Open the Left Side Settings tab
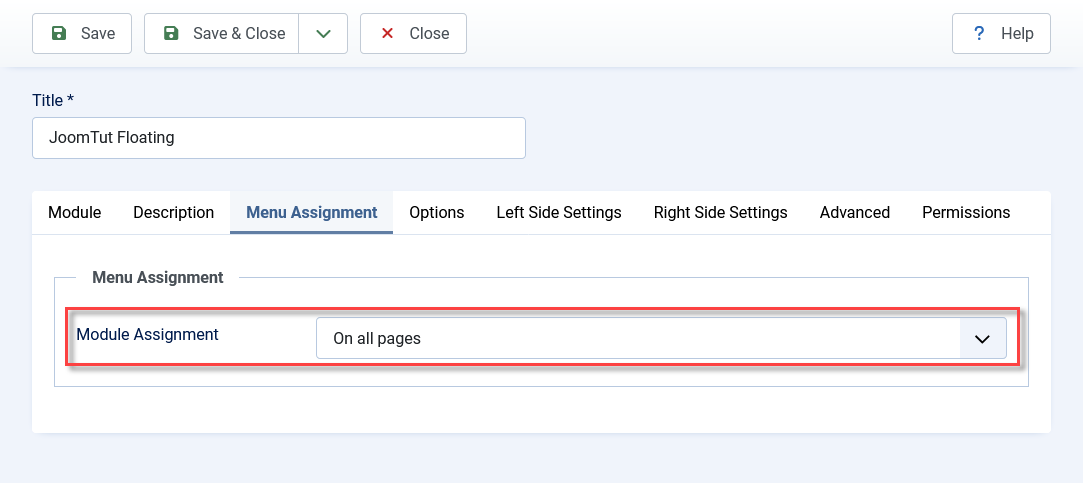Viewport: 1083px width, 483px height. click(559, 212)
